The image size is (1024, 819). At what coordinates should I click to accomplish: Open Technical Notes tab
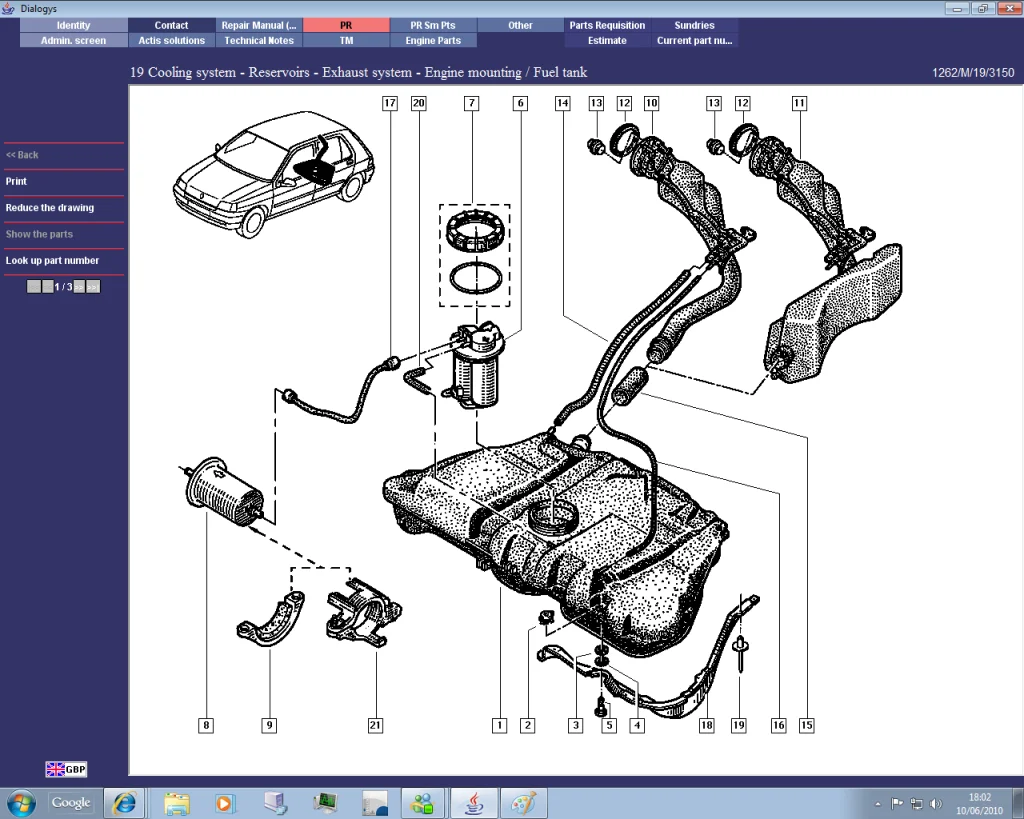259,40
